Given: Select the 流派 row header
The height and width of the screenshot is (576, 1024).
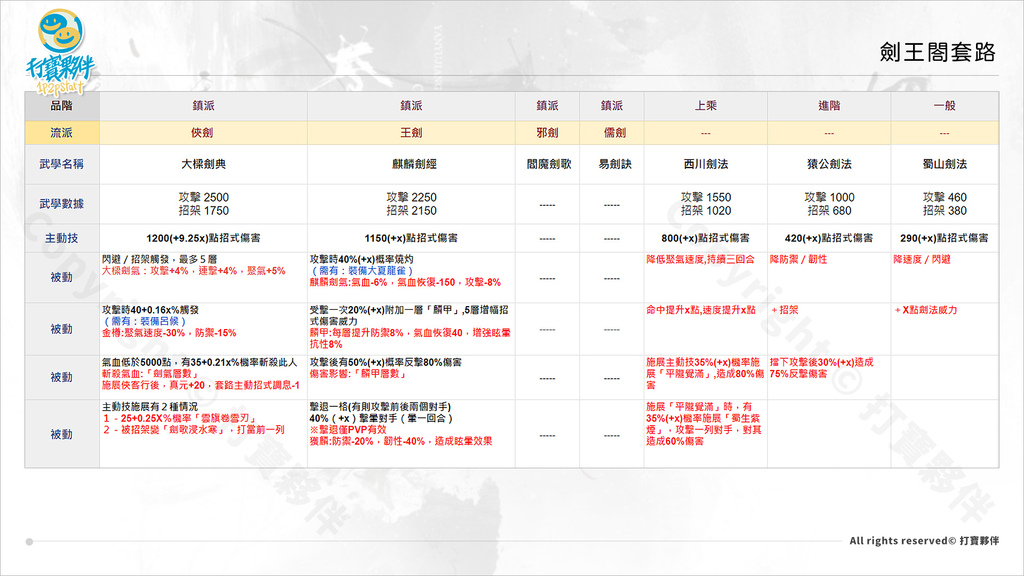Looking at the screenshot, I should 61,133.
